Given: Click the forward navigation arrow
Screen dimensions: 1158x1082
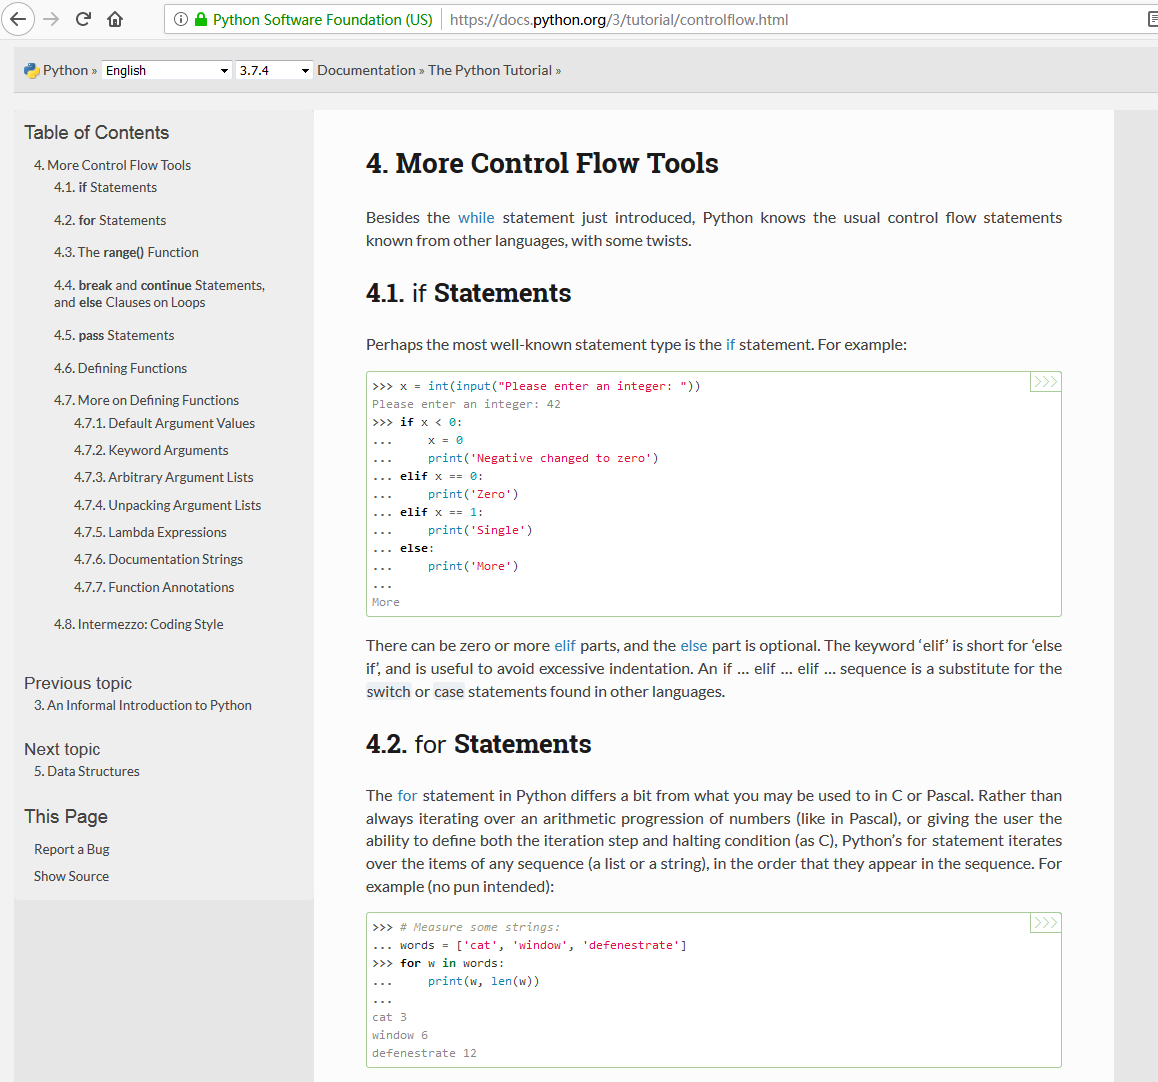Looking at the screenshot, I should 50,18.
